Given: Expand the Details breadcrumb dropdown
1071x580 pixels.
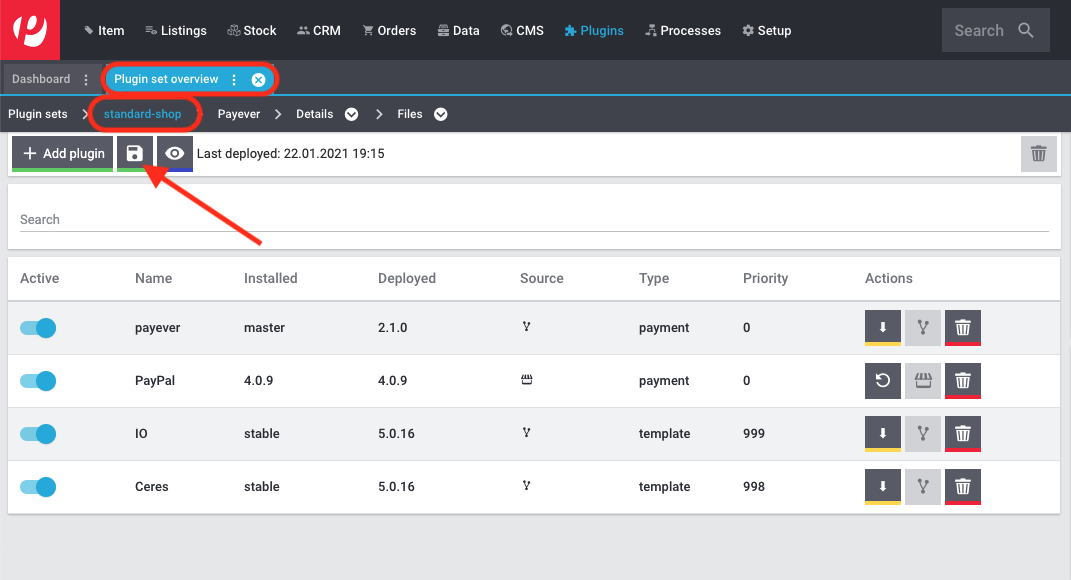Looking at the screenshot, I should [x=351, y=114].
